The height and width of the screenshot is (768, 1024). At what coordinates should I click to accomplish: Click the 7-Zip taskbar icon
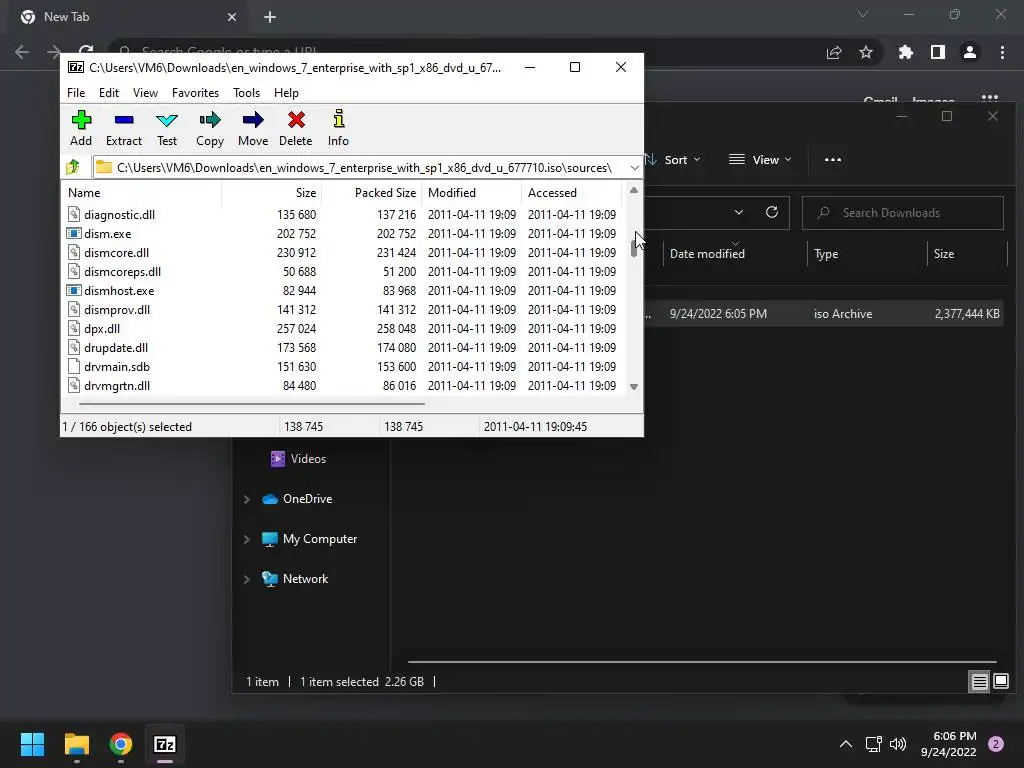[165, 744]
